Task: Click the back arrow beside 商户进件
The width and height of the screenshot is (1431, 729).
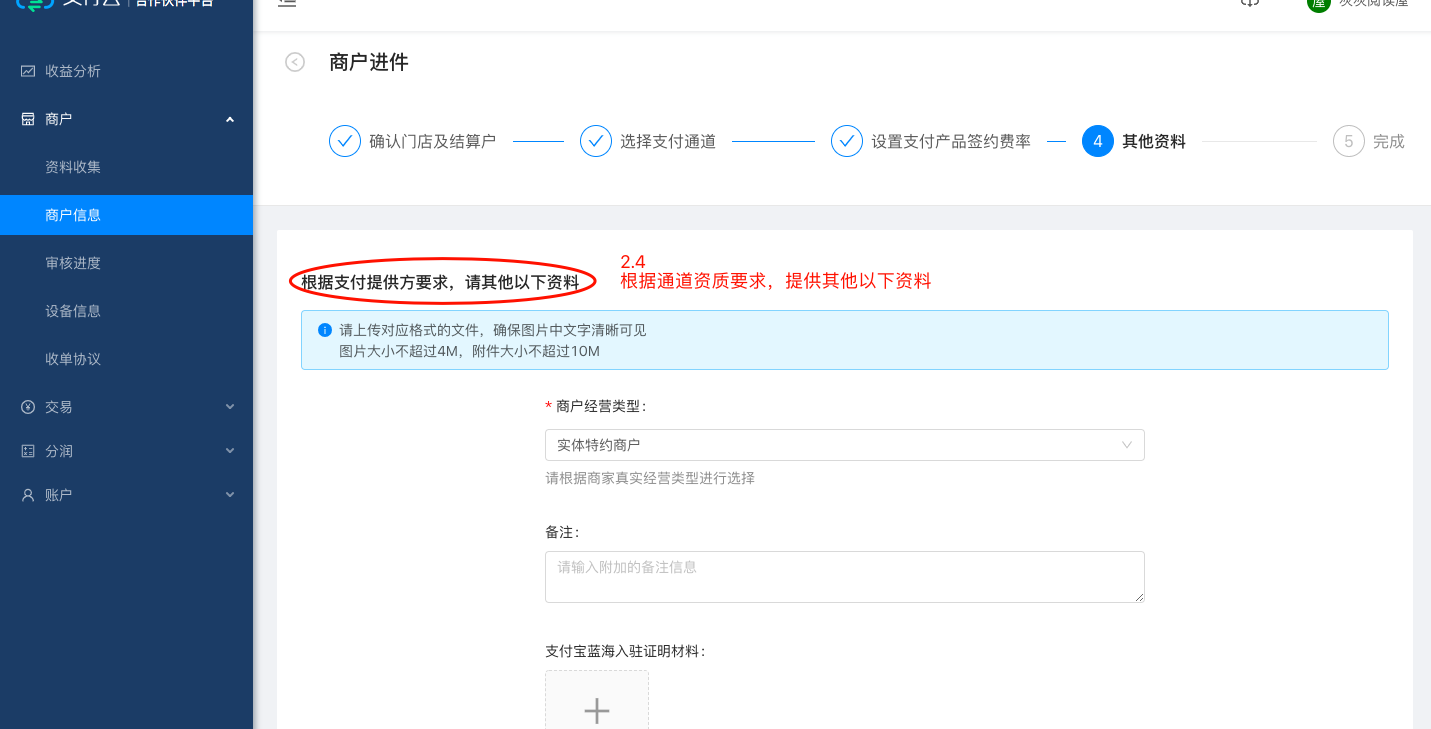Action: pos(295,62)
